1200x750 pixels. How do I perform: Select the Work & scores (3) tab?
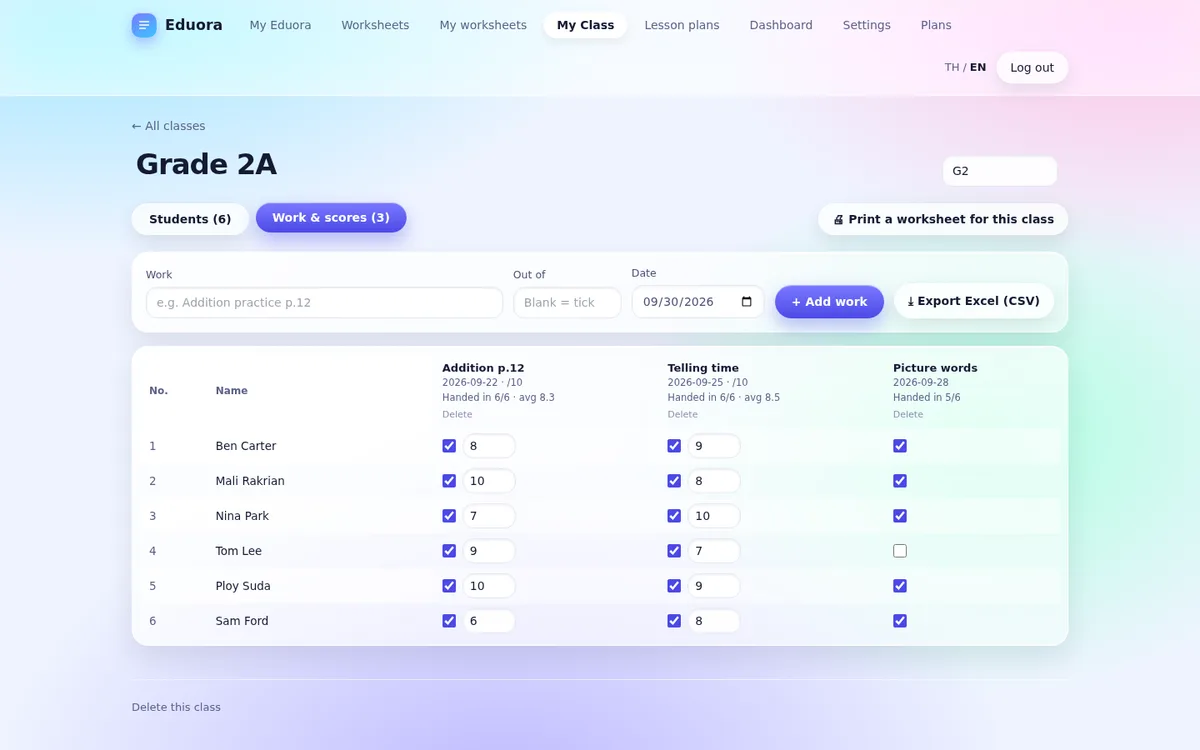tap(331, 218)
